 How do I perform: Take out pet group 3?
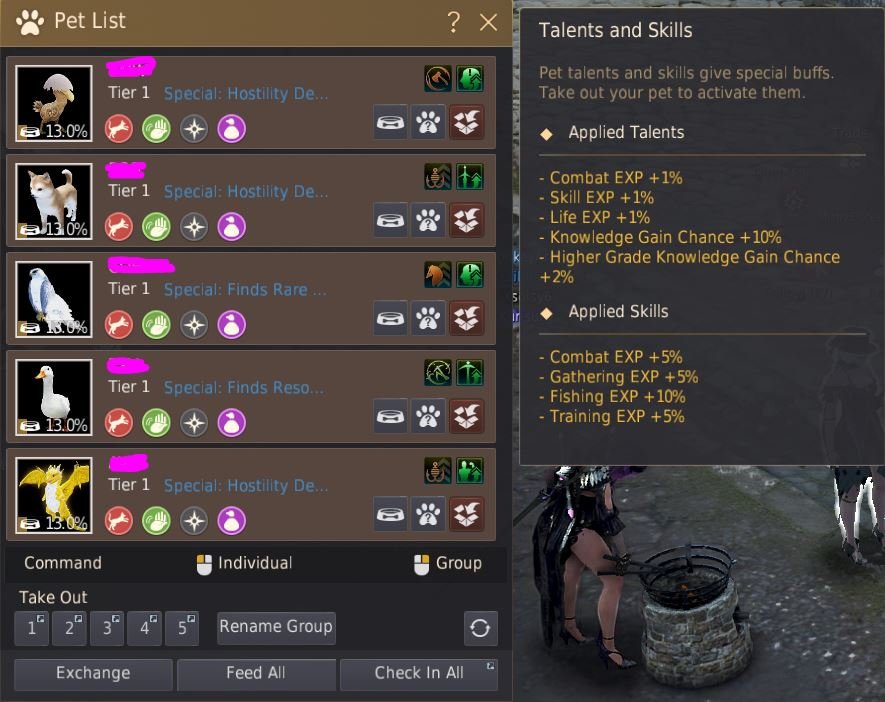107,628
